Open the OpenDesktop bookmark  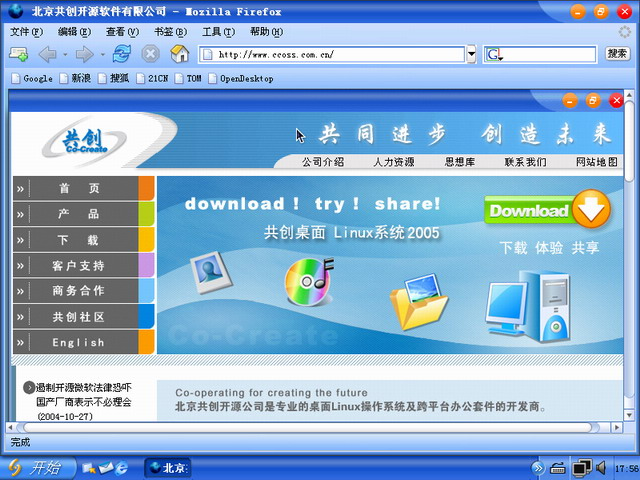[x=241, y=78]
